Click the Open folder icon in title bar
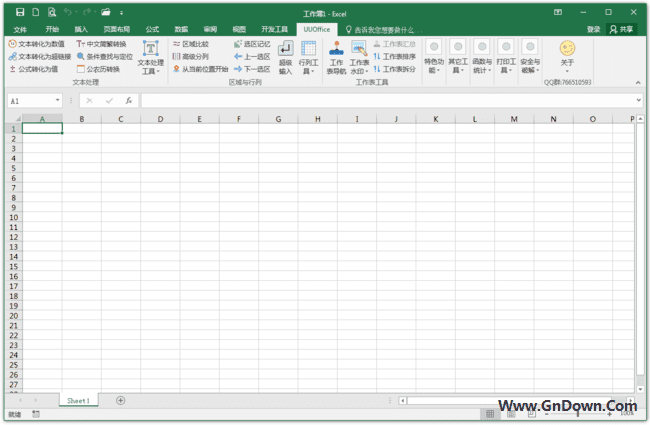Screen dimensions: 650x425 (106, 12)
